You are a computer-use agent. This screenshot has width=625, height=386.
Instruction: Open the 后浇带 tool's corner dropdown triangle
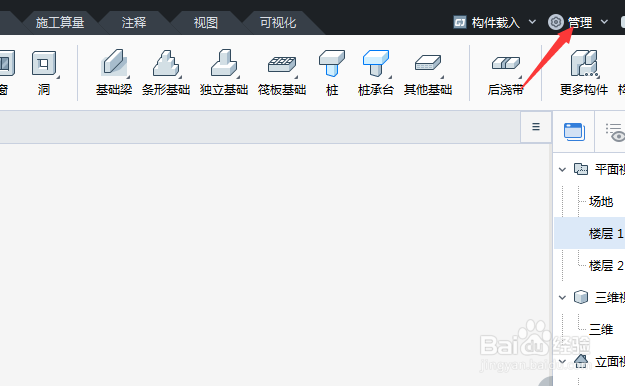pos(520,77)
